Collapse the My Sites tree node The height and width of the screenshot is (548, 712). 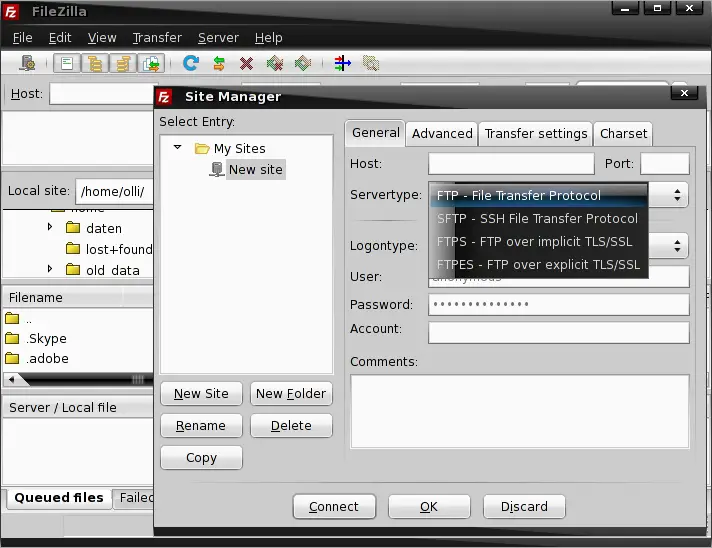tap(178, 147)
